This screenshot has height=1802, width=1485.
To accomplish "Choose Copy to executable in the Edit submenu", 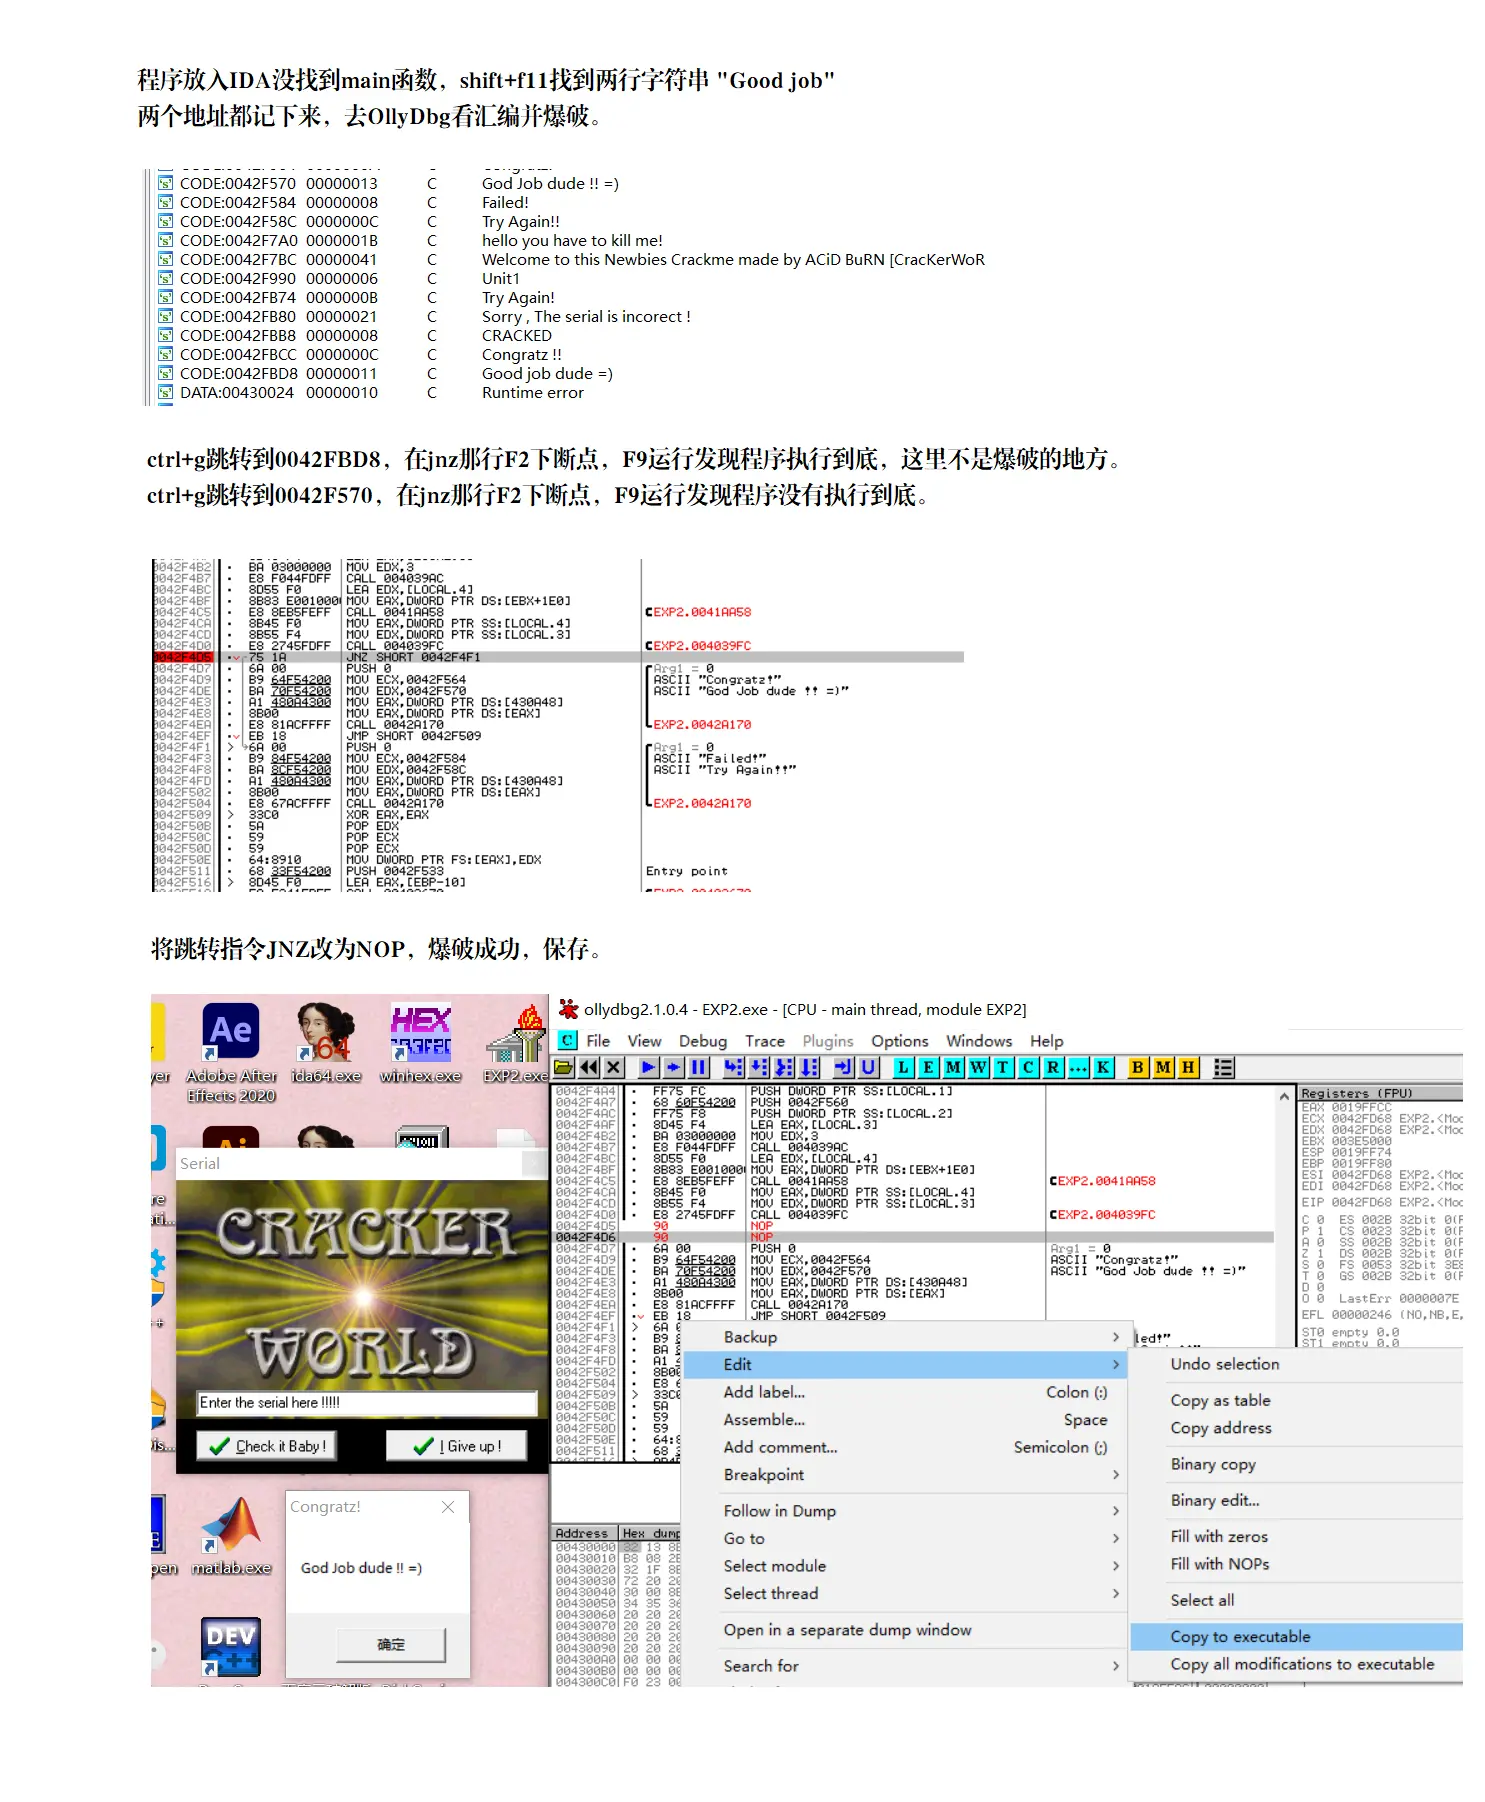I will point(1296,1636).
